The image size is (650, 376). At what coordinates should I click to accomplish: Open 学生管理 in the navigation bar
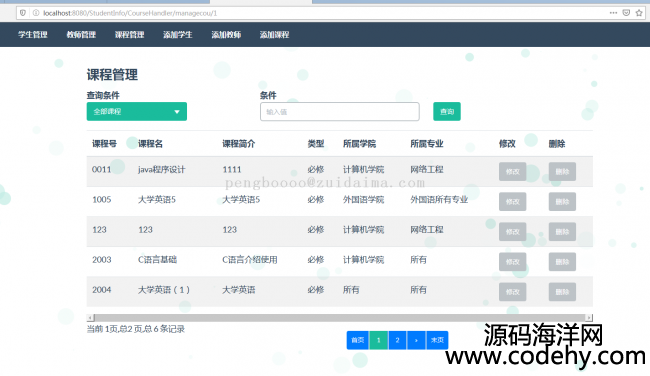pyautogui.click(x=33, y=35)
